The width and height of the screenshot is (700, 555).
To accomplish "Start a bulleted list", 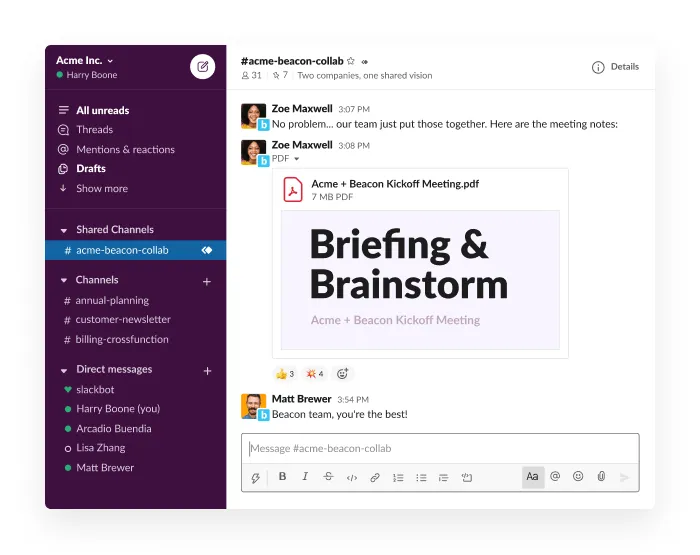I will tap(421, 478).
